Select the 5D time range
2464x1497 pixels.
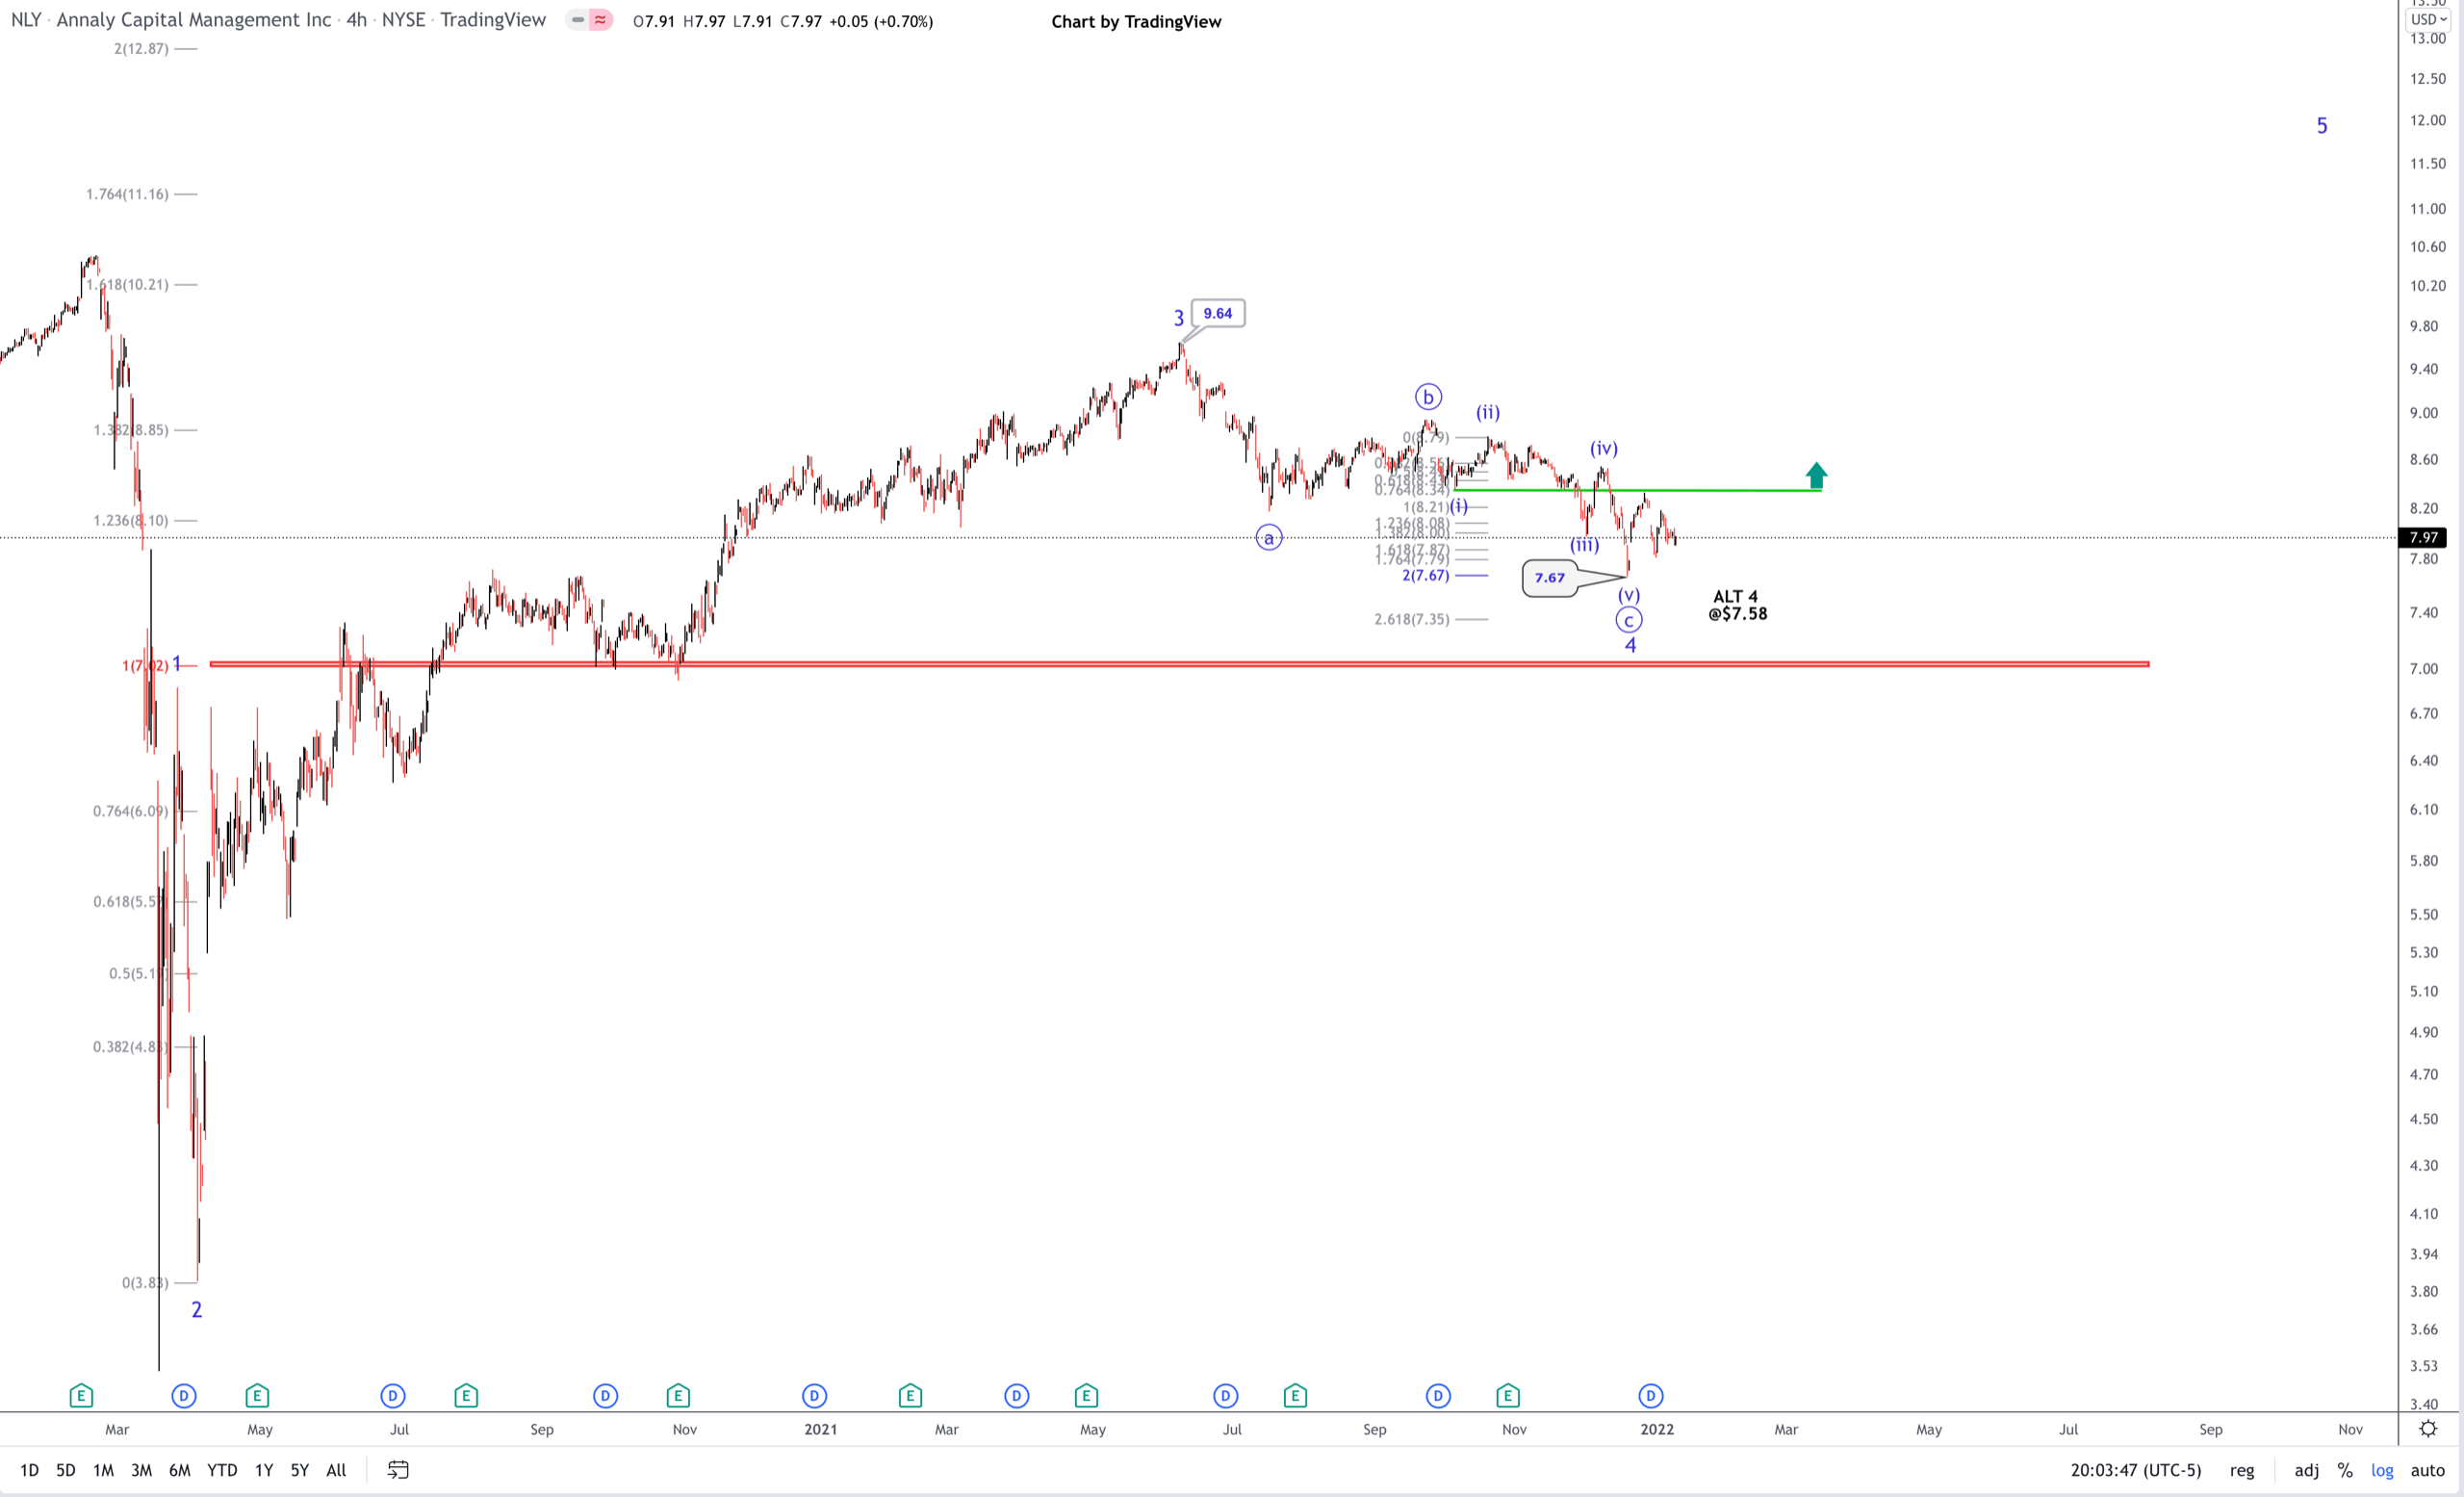click(66, 1469)
